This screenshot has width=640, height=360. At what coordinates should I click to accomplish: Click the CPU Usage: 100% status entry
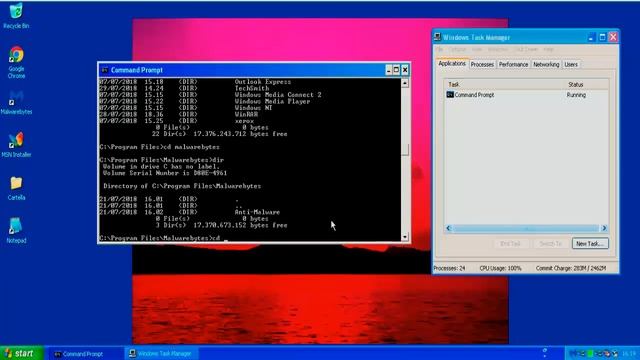pos(500,268)
